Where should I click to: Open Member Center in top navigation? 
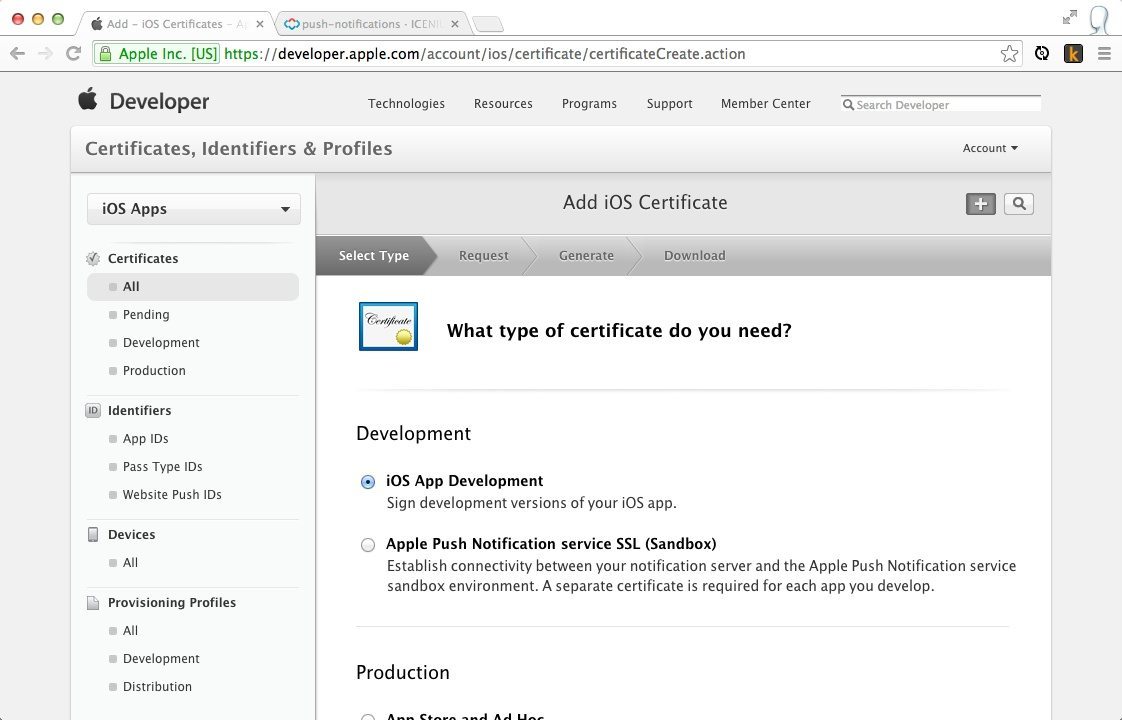tap(765, 104)
